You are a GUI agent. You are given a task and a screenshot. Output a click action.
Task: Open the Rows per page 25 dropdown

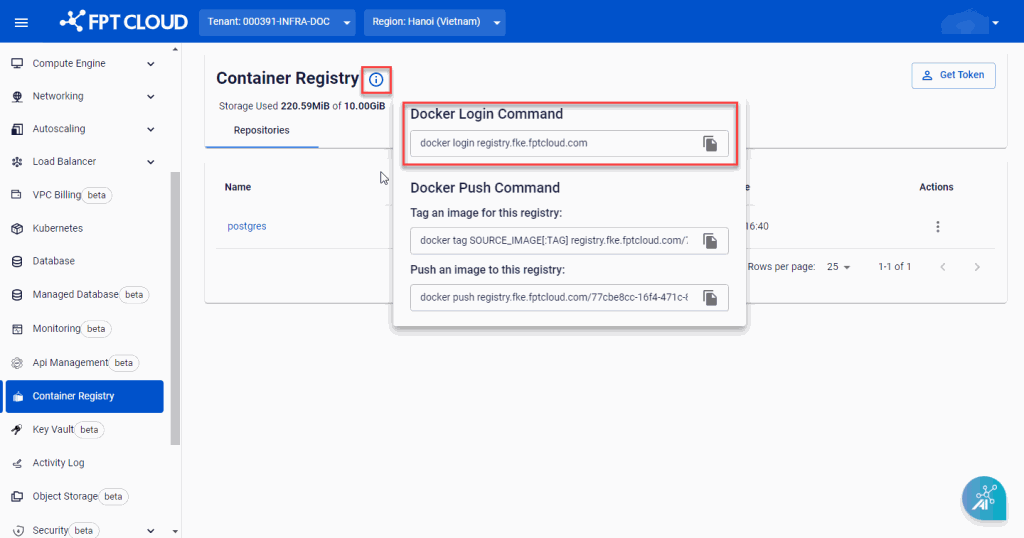[839, 267]
